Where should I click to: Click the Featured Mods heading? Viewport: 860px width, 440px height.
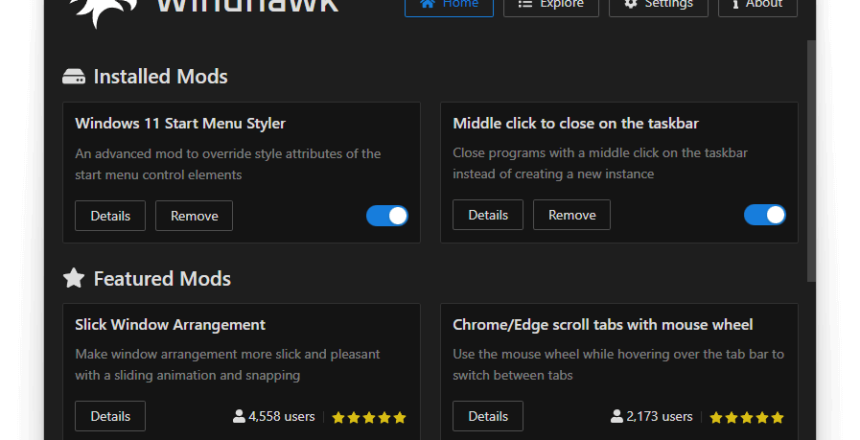point(162,279)
